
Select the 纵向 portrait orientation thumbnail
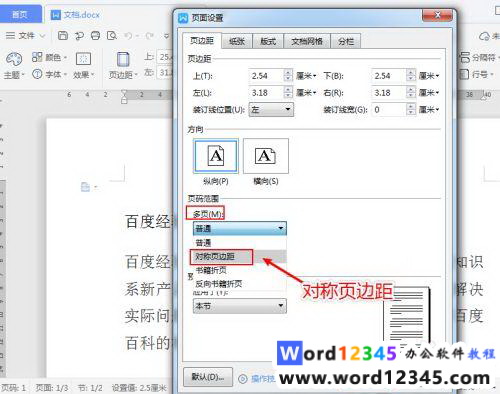(216, 156)
